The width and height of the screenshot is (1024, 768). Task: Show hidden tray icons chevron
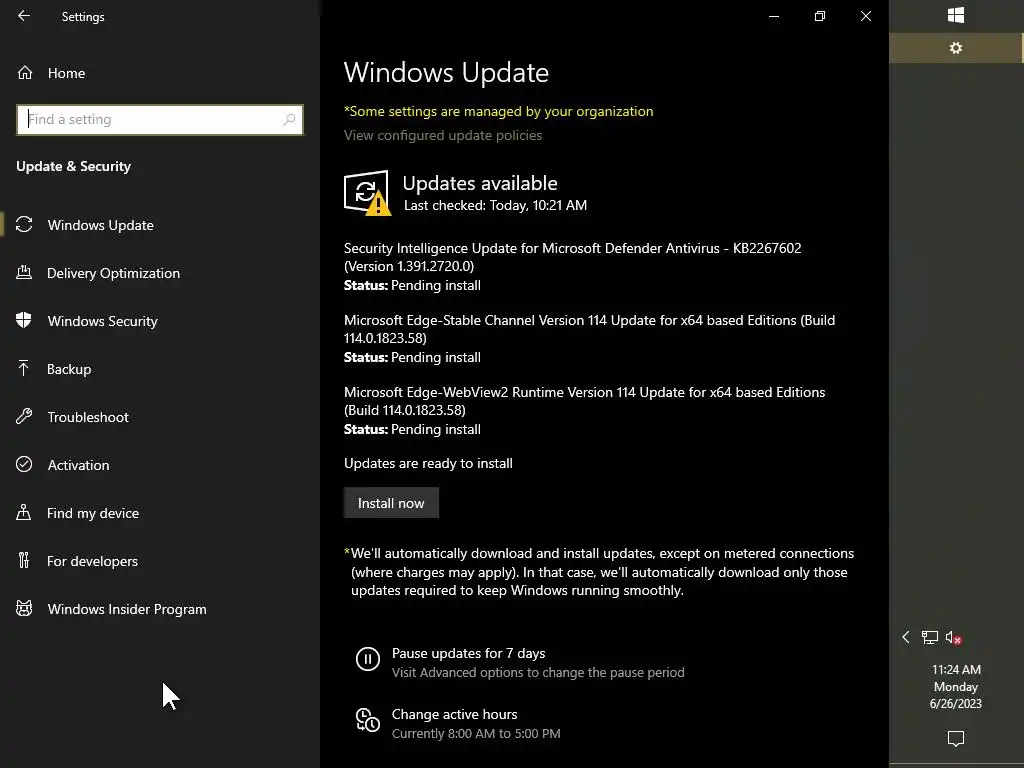(x=906, y=637)
